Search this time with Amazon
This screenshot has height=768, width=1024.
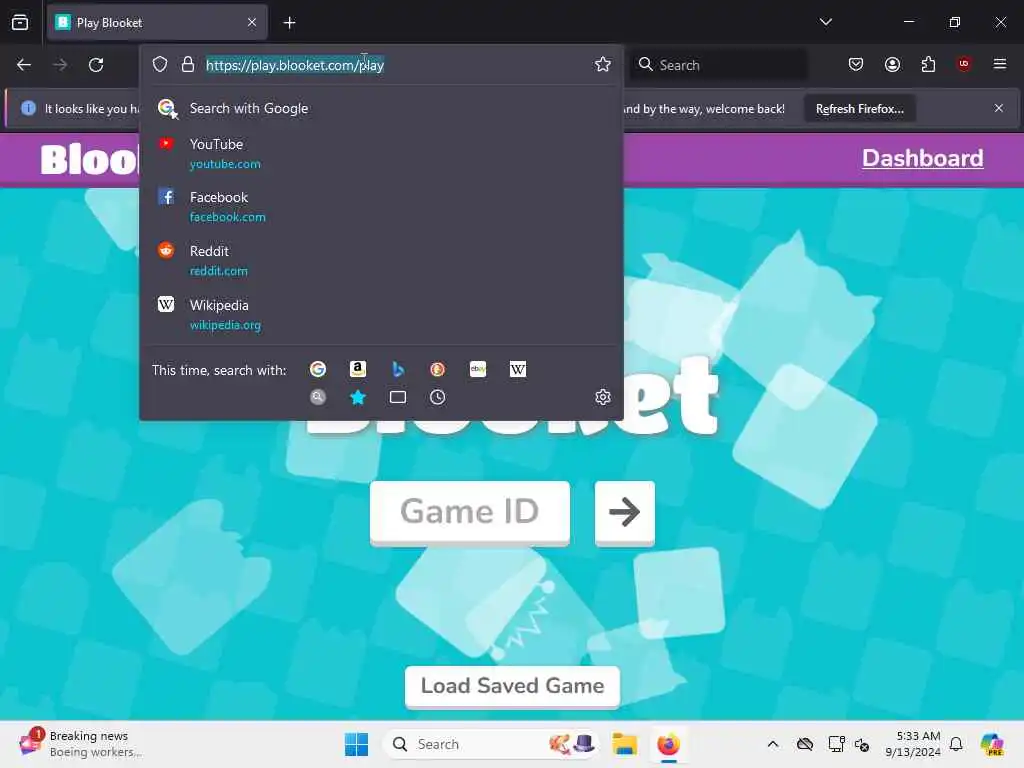click(357, 370)
